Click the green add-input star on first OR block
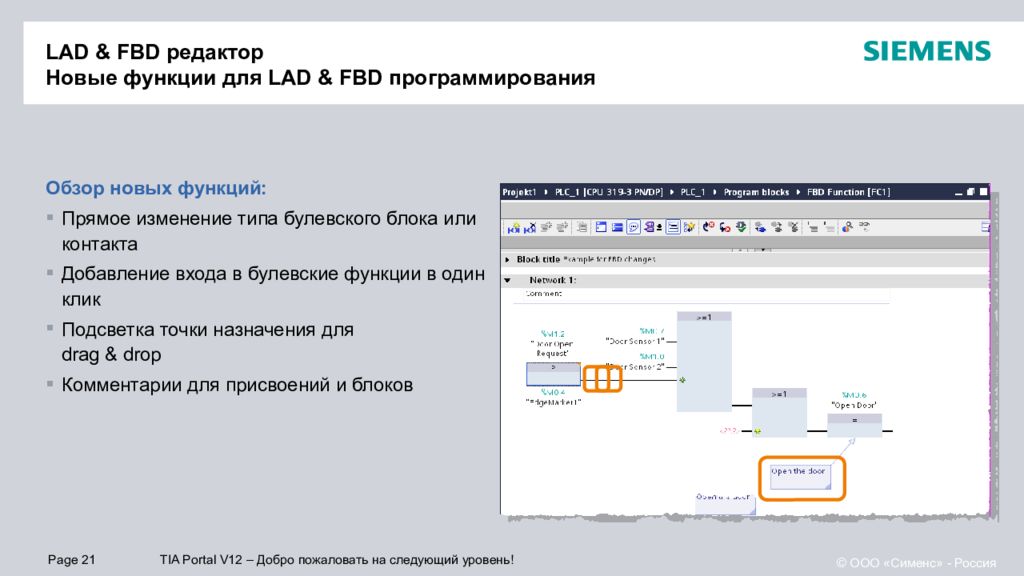 click(682, 380)
